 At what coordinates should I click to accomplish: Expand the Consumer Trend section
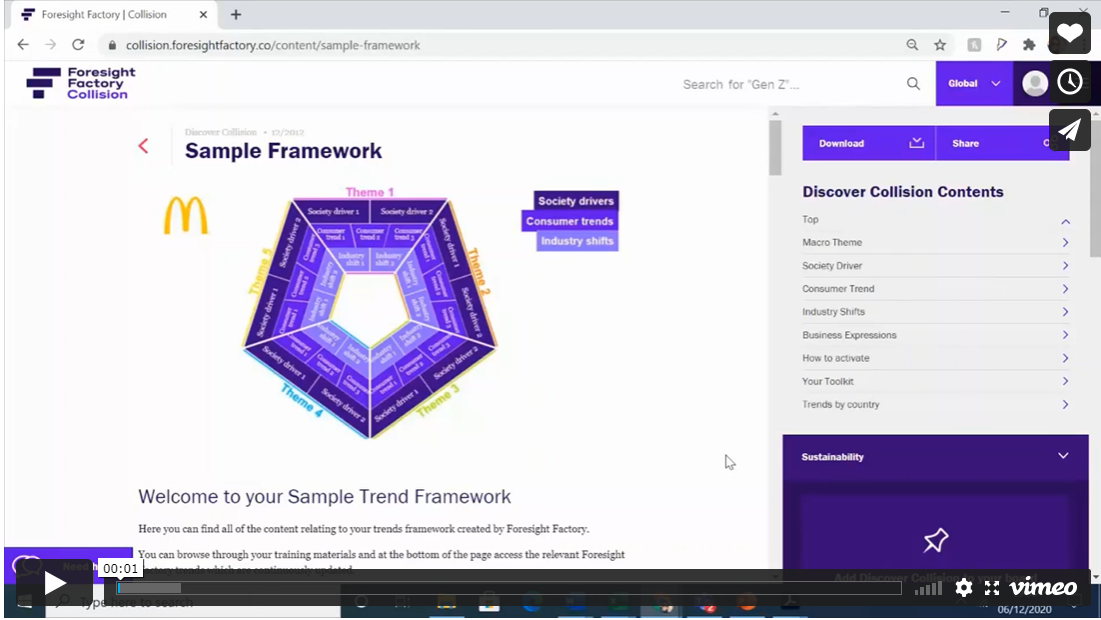pyautogui.click(x=936, y=288)
